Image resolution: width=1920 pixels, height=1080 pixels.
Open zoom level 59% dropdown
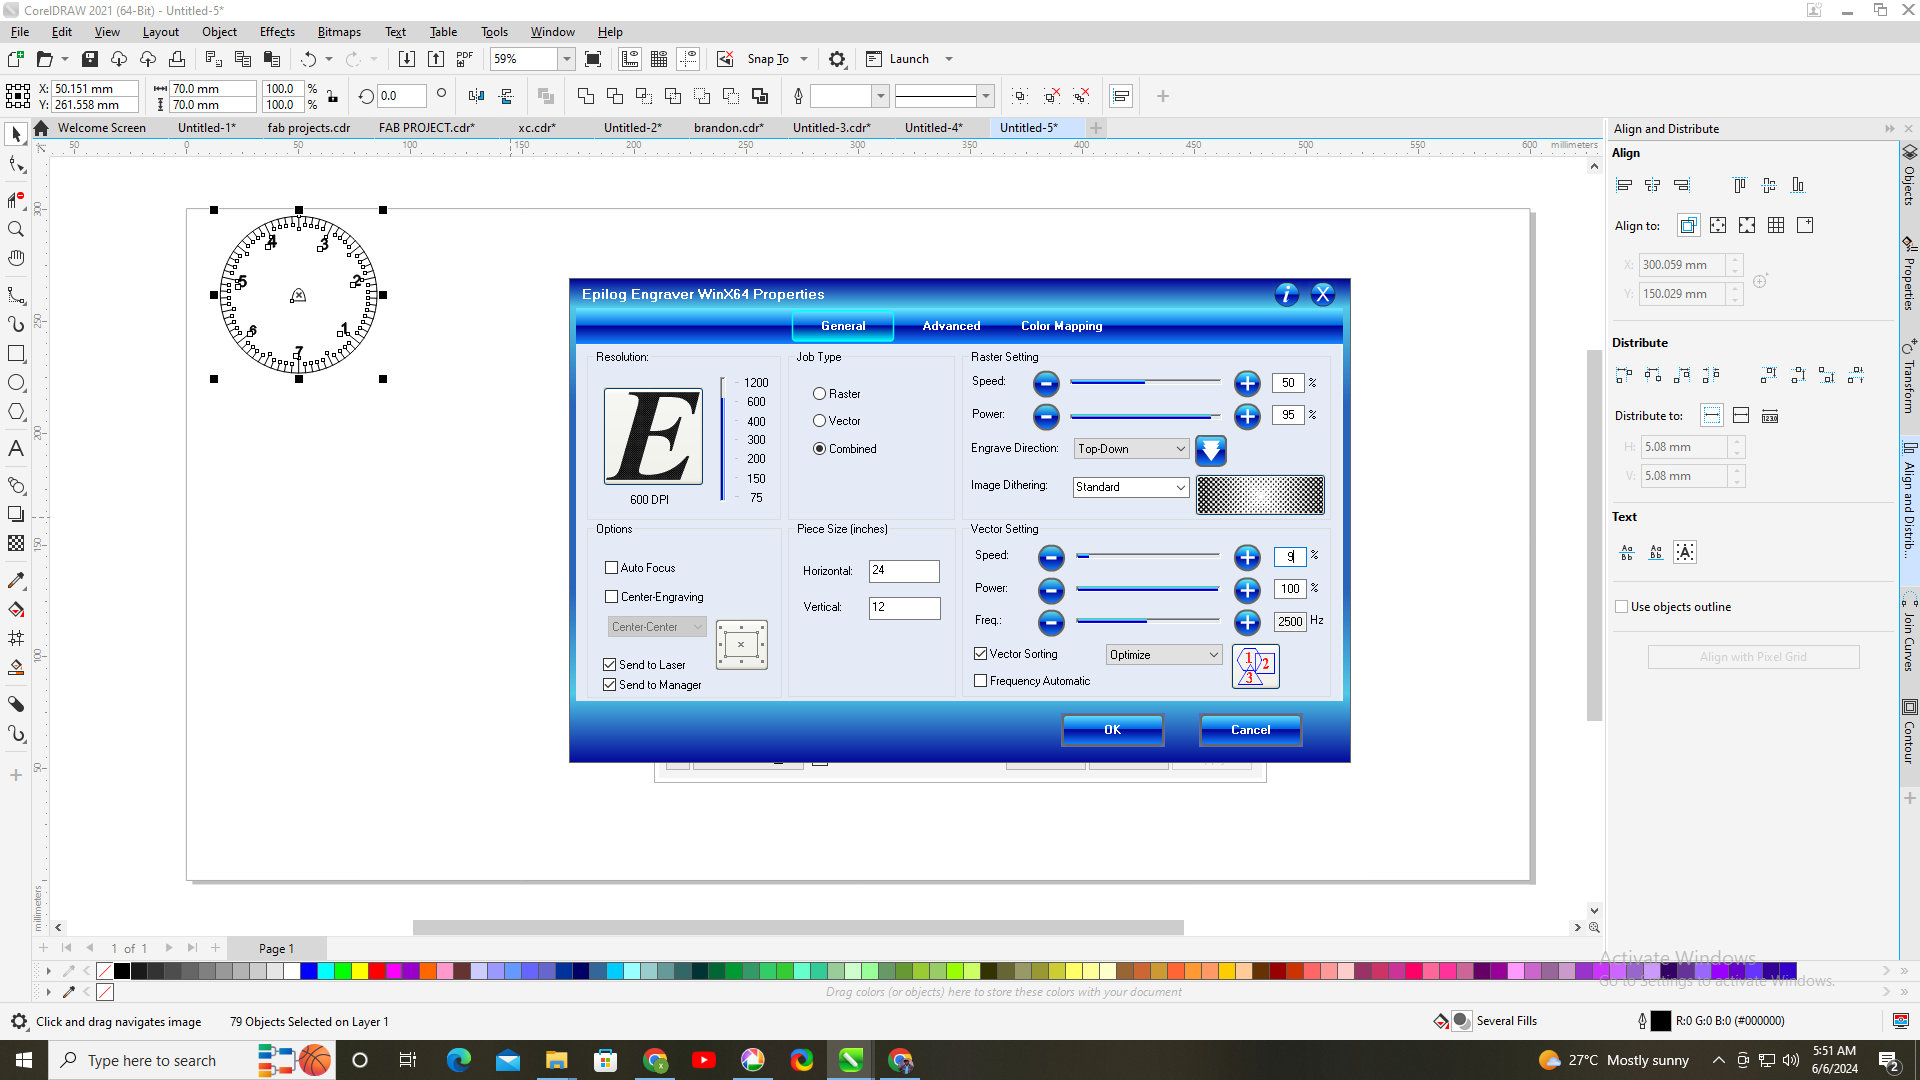pos(566,59)
